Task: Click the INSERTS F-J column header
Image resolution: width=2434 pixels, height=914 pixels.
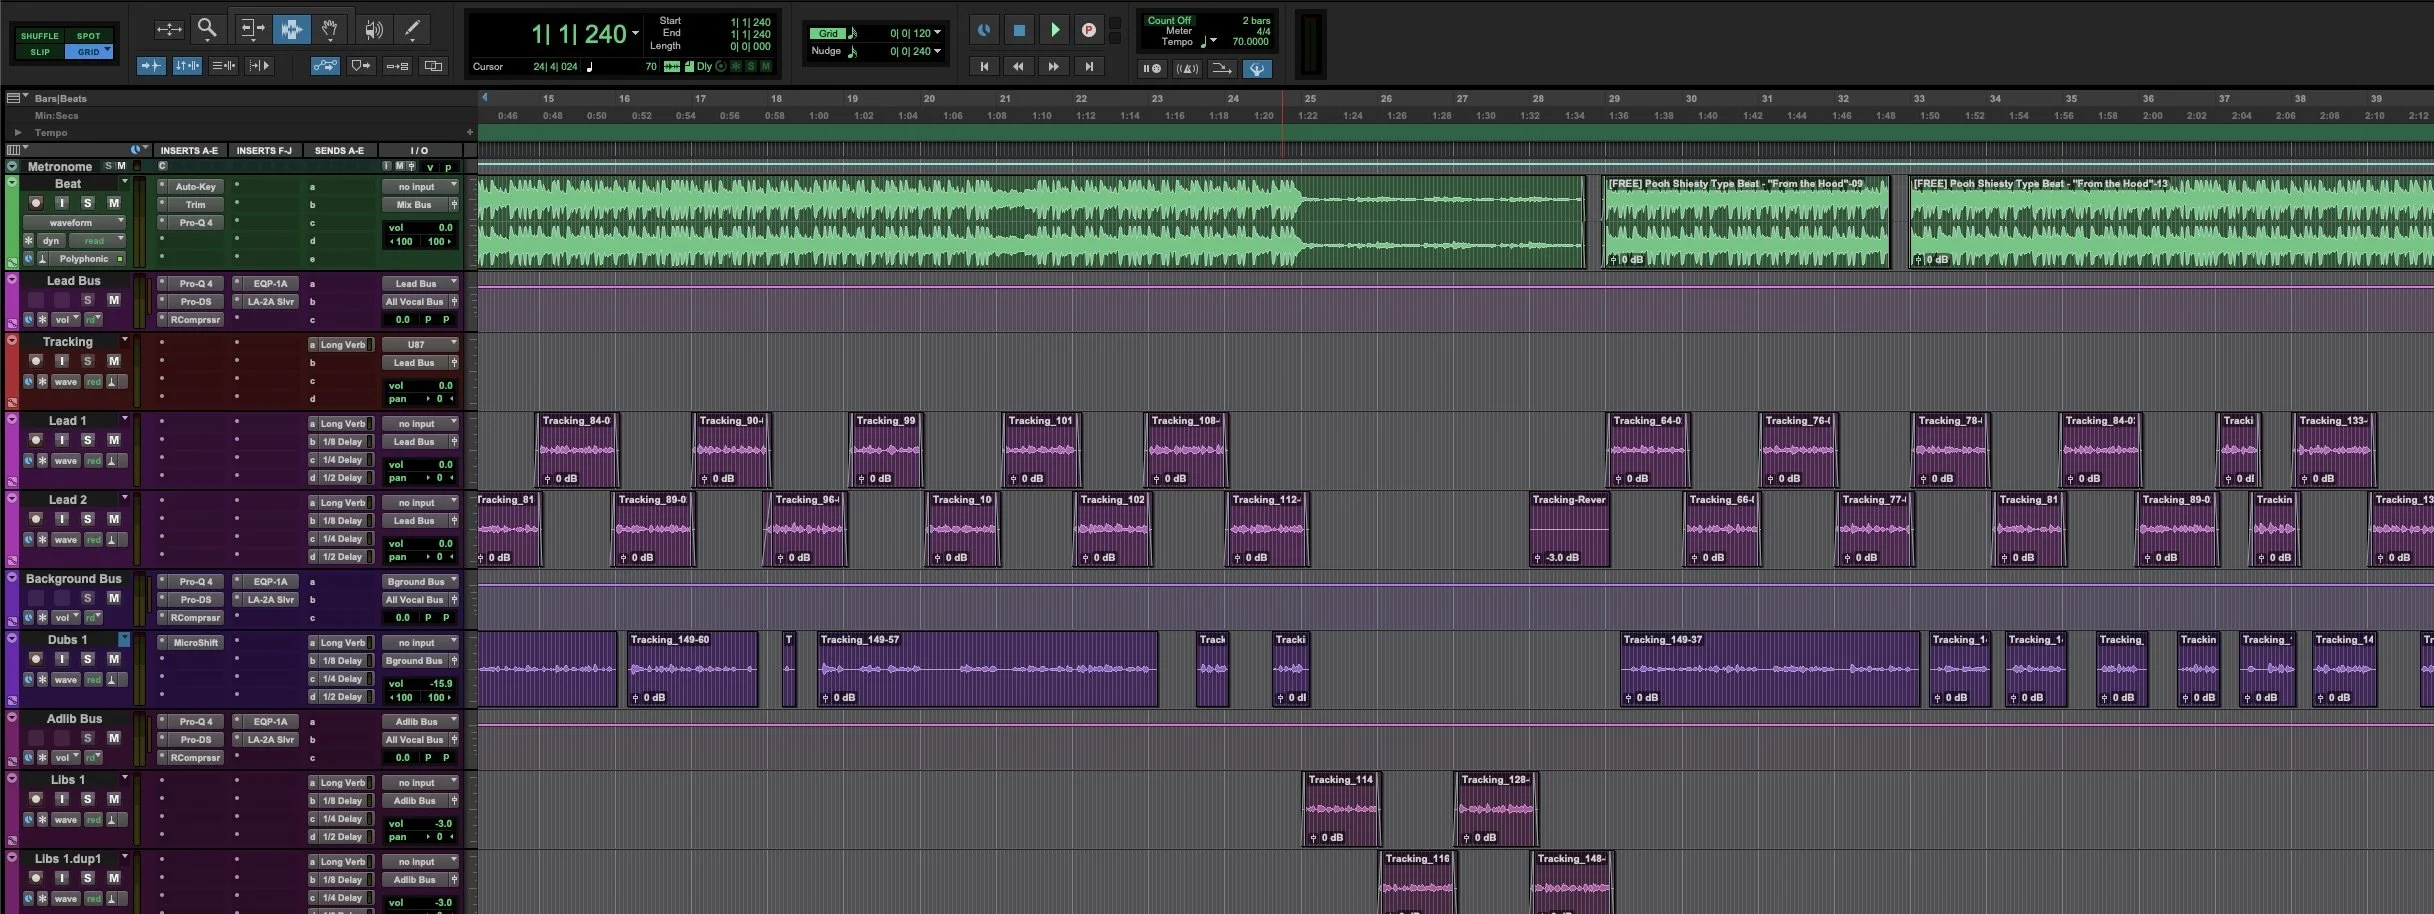Action: pyautogui.click(x=264, y=151)
